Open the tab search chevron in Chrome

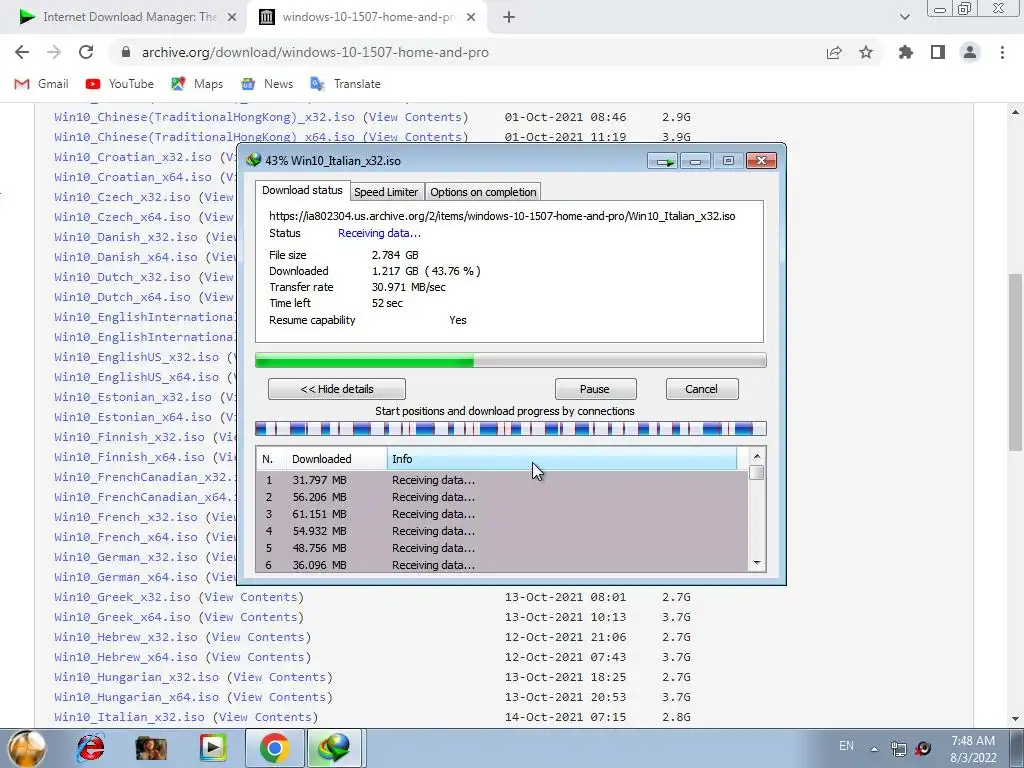click(904, 17)
